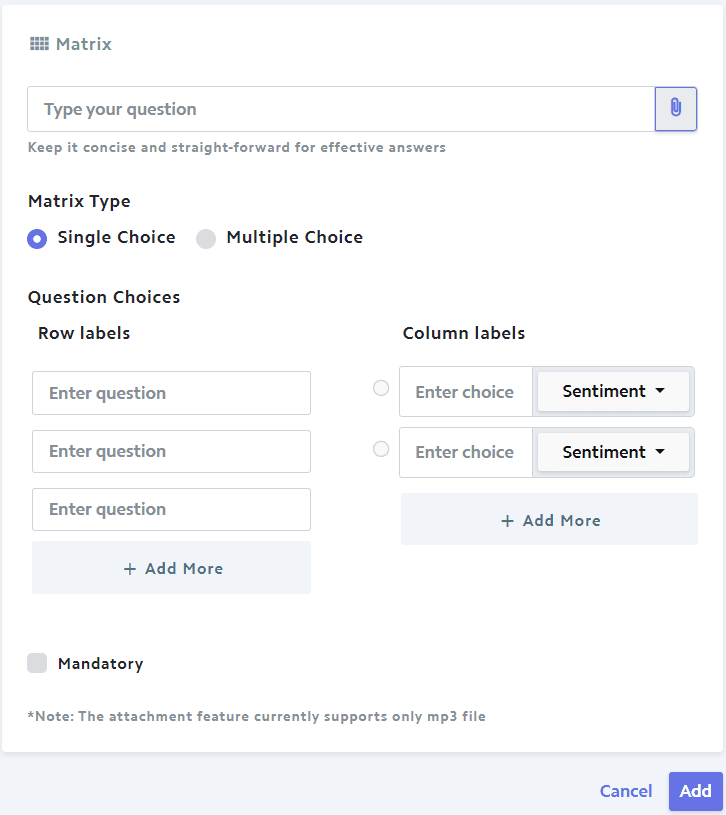
Task: Add more row labels
Action: point(171,568)
